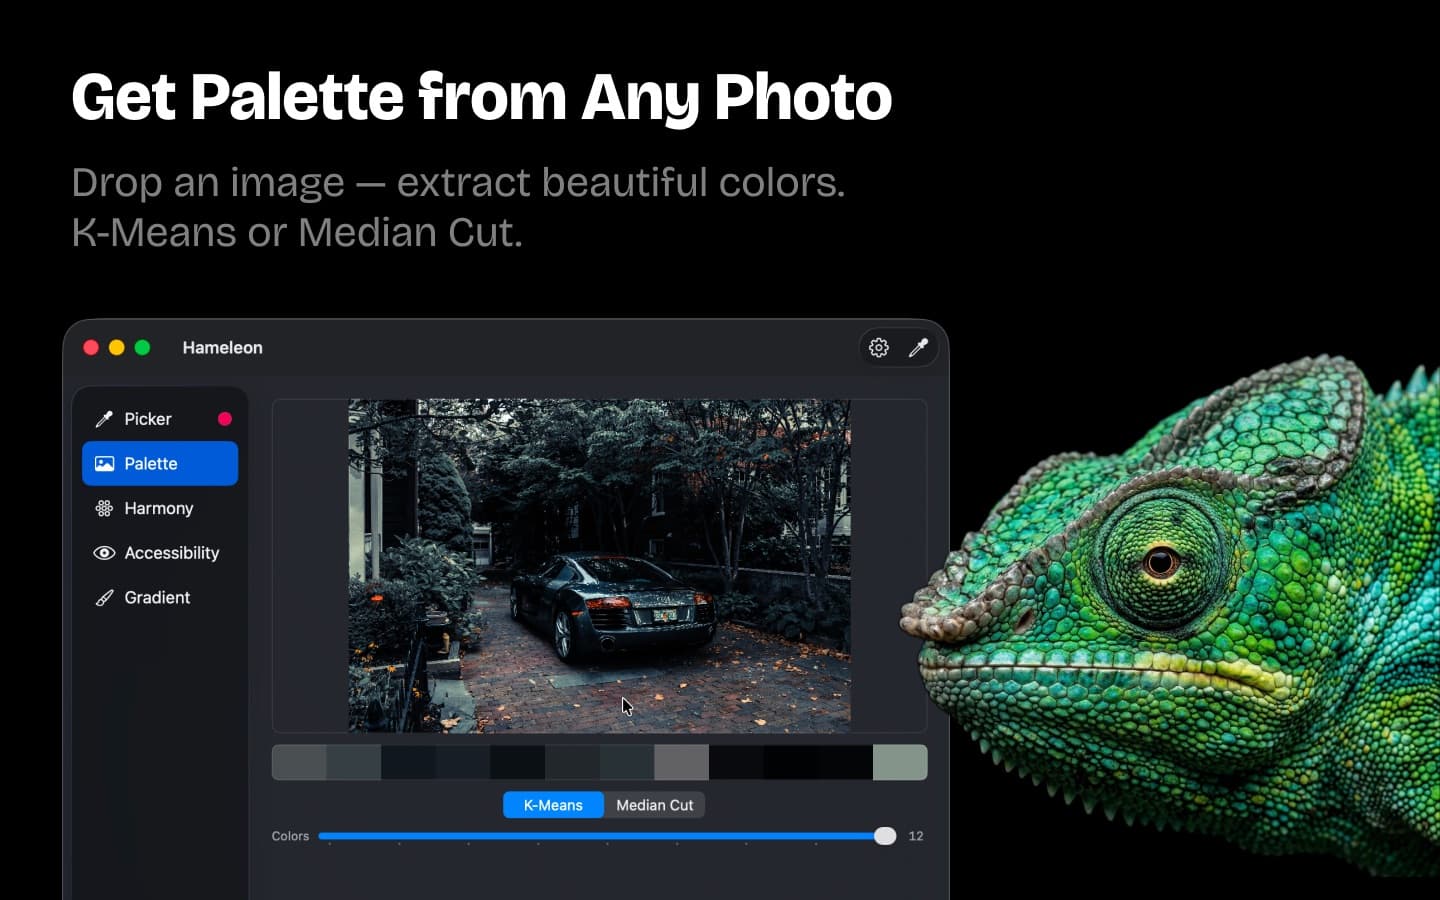Click the Palette image icon in the sidebar
The image size is (1440, 900).
click(x=104, y=463)
